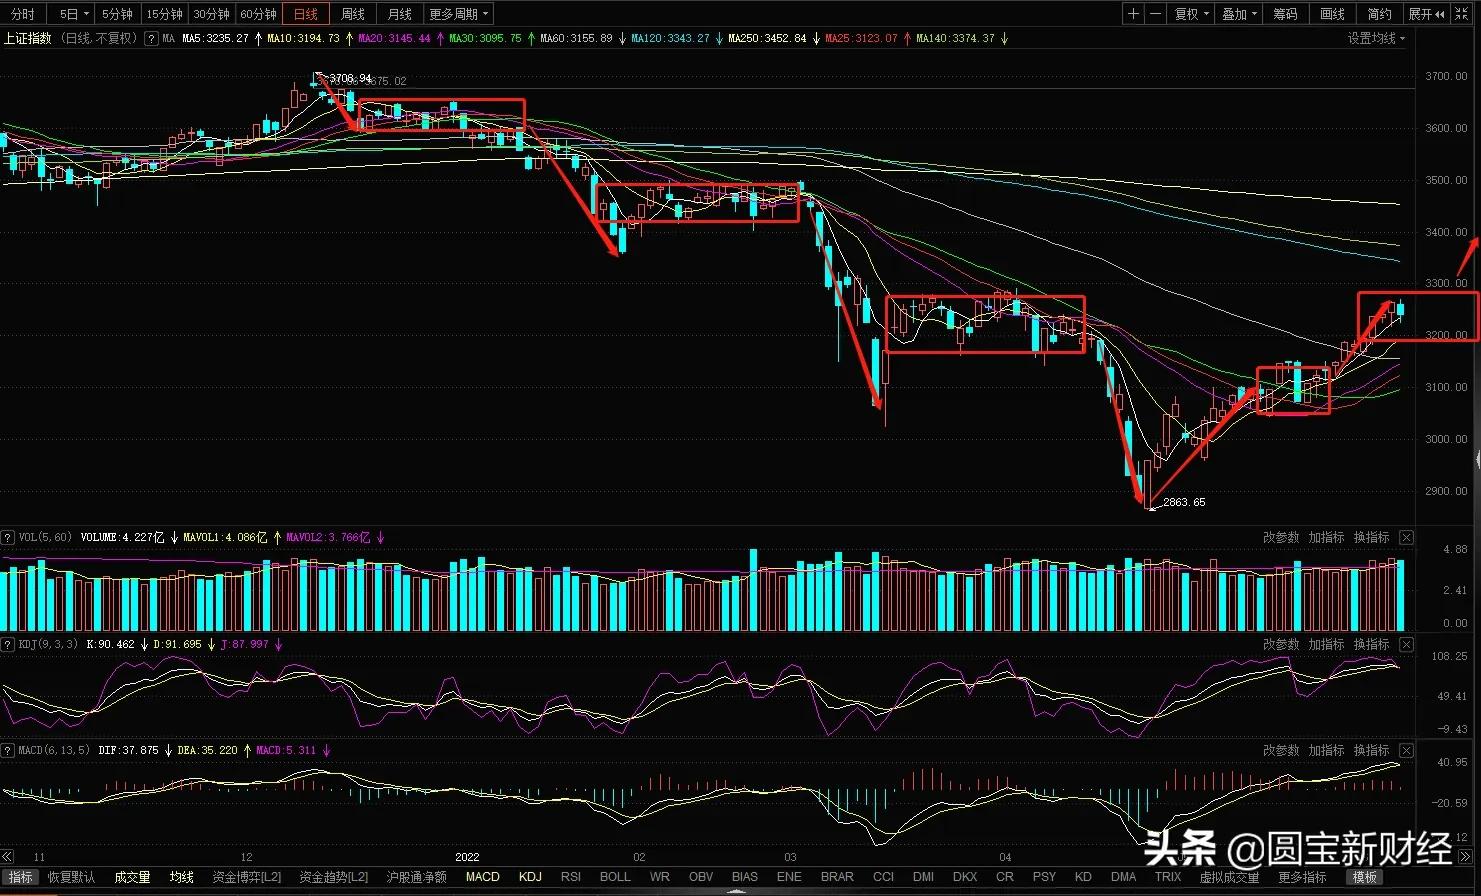The width and height of the screenshot is (1481, 896).
Task: Select RSI indicator in bottom bar
Action: coord(570,877)
